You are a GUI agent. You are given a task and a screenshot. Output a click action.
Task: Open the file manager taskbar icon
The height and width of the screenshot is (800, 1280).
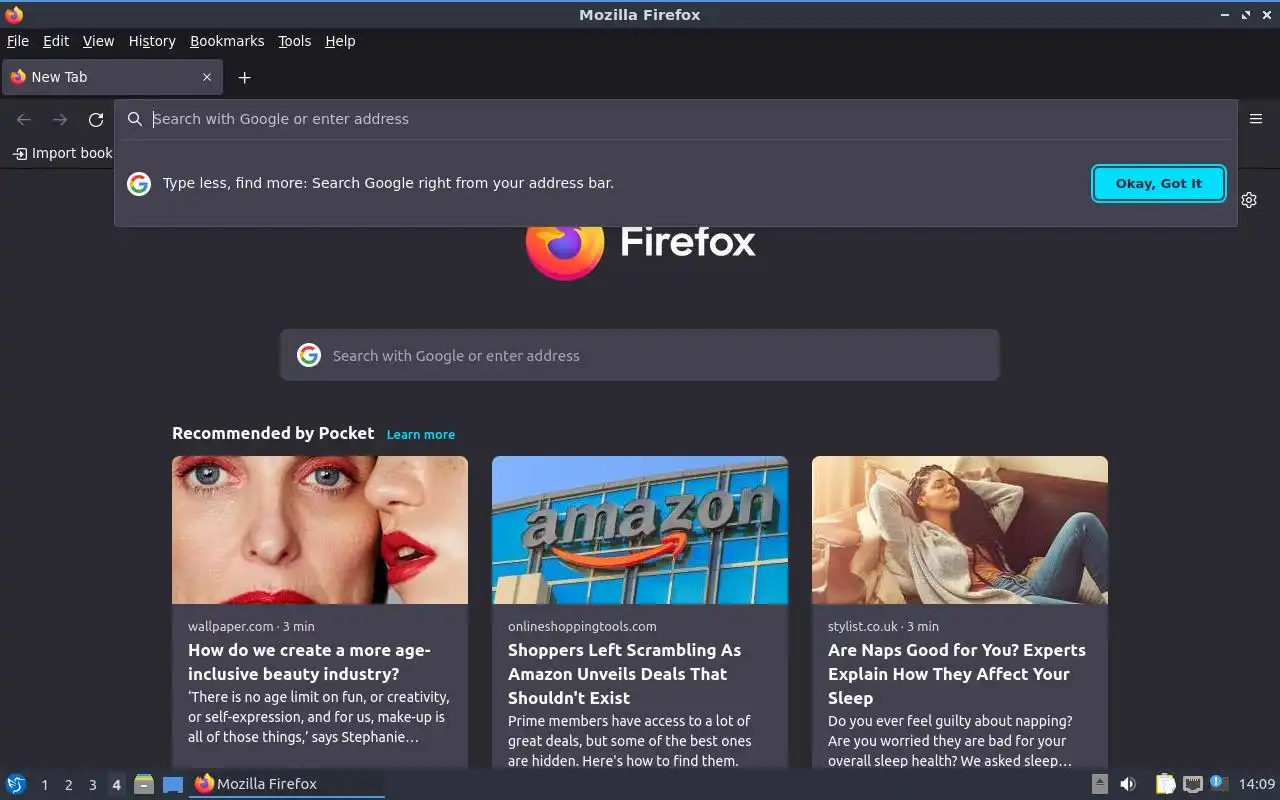pos(144,784)
